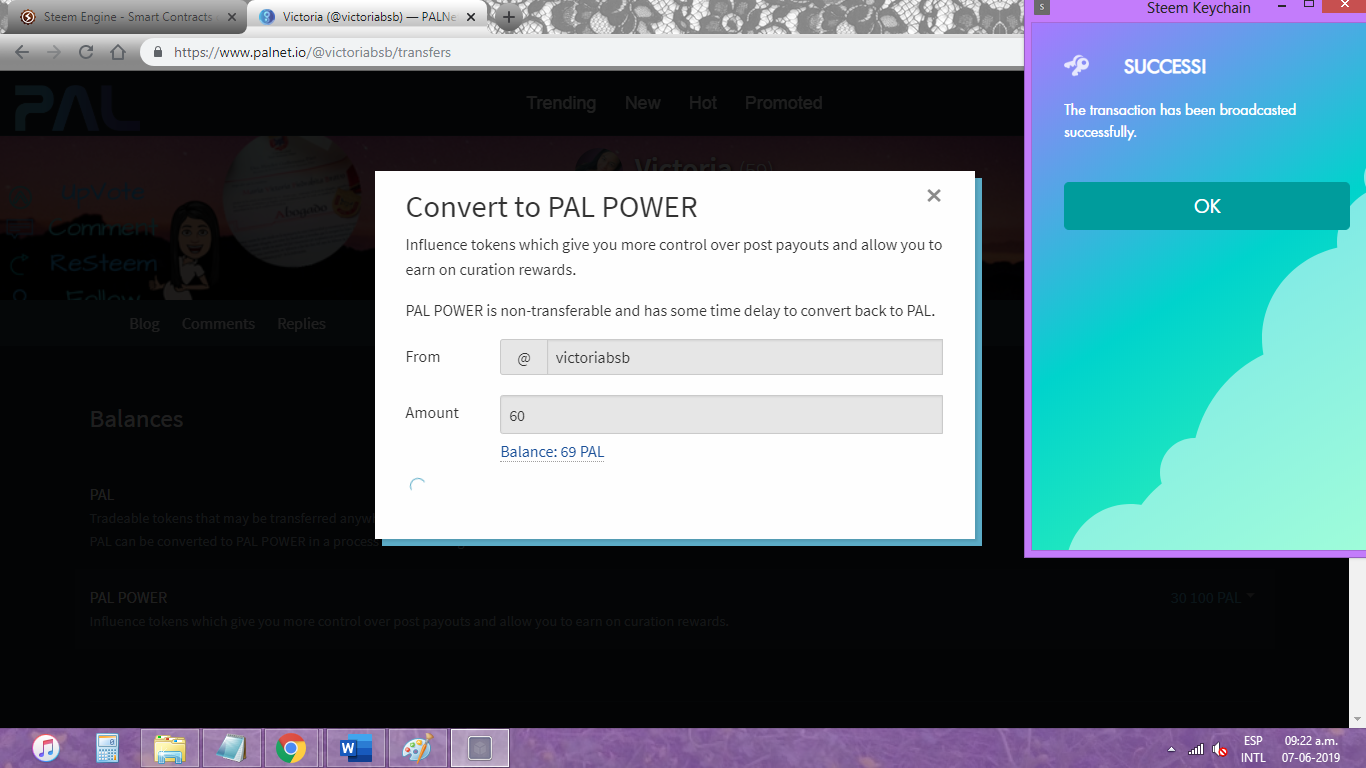The height and width of the screenshot is (768, 1366).
Task: Expand the 30.100 PAL POWER dropdown
Action: (x=1212, y=598)
